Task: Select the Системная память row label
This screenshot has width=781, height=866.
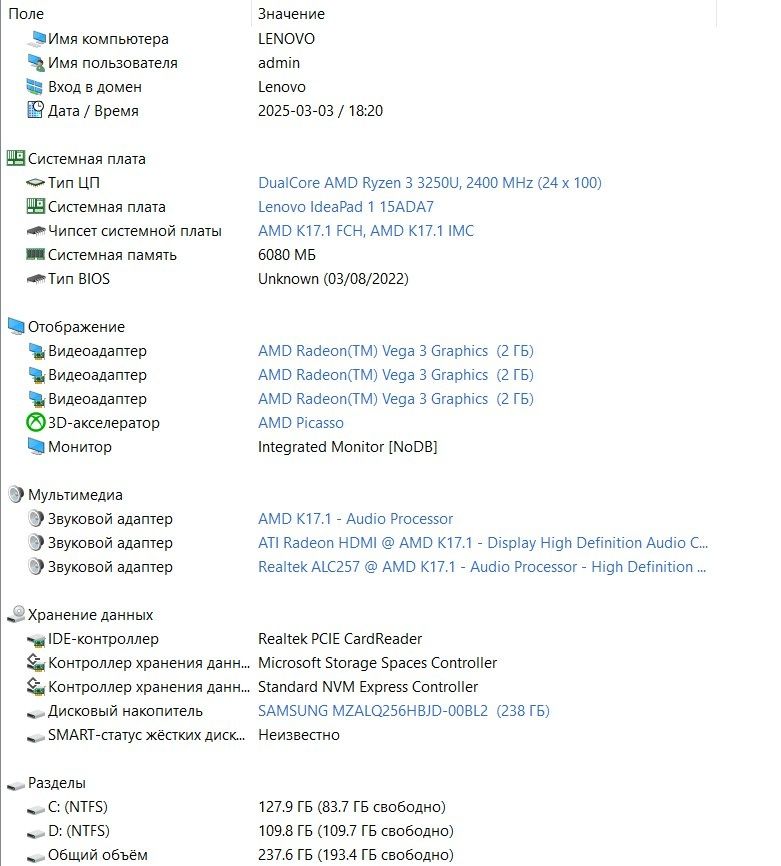Action: point(112,255)
